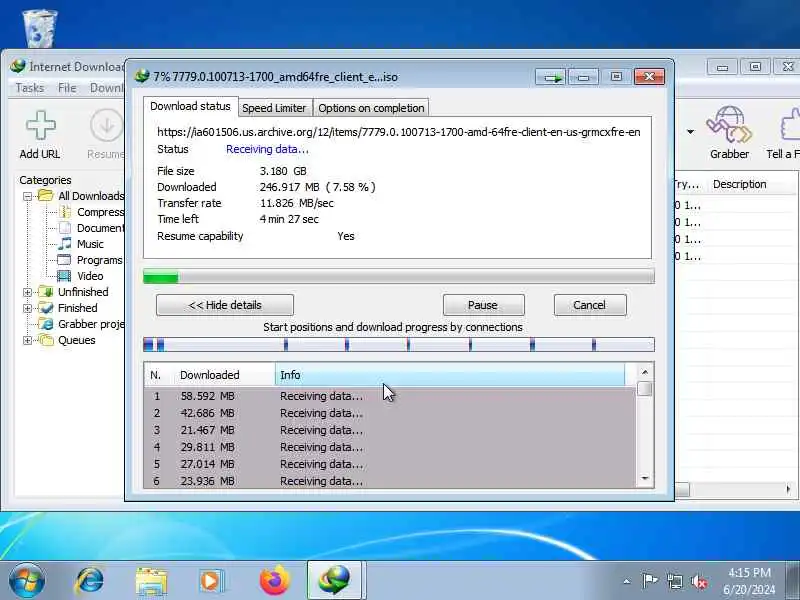The height and width of the screenshot is (600, 800).
Task: Expand the Unfinished tree node
Action: click(x=28, y=292)
